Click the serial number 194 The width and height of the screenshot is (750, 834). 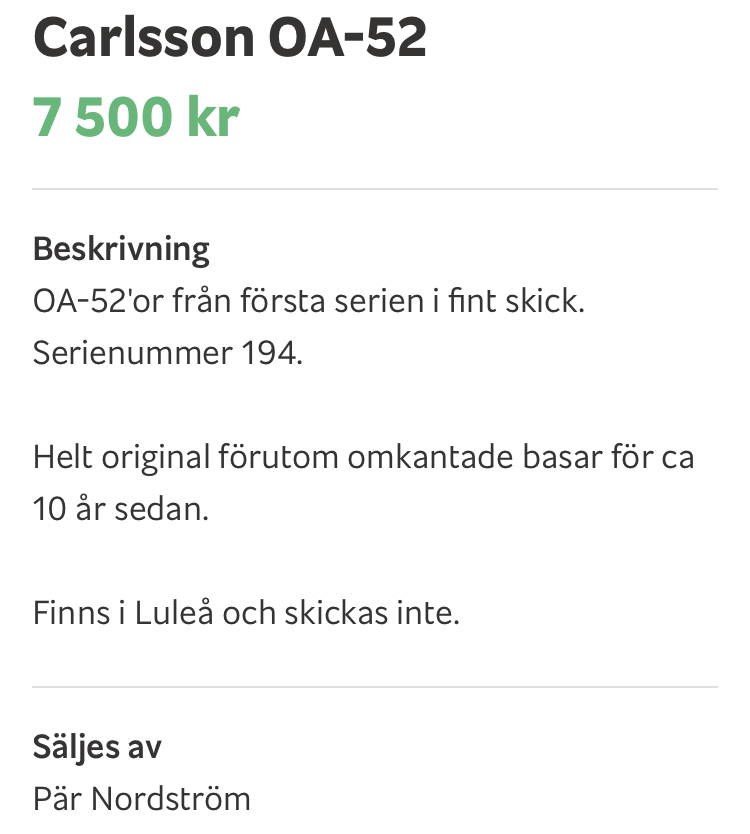coord(272,352)
